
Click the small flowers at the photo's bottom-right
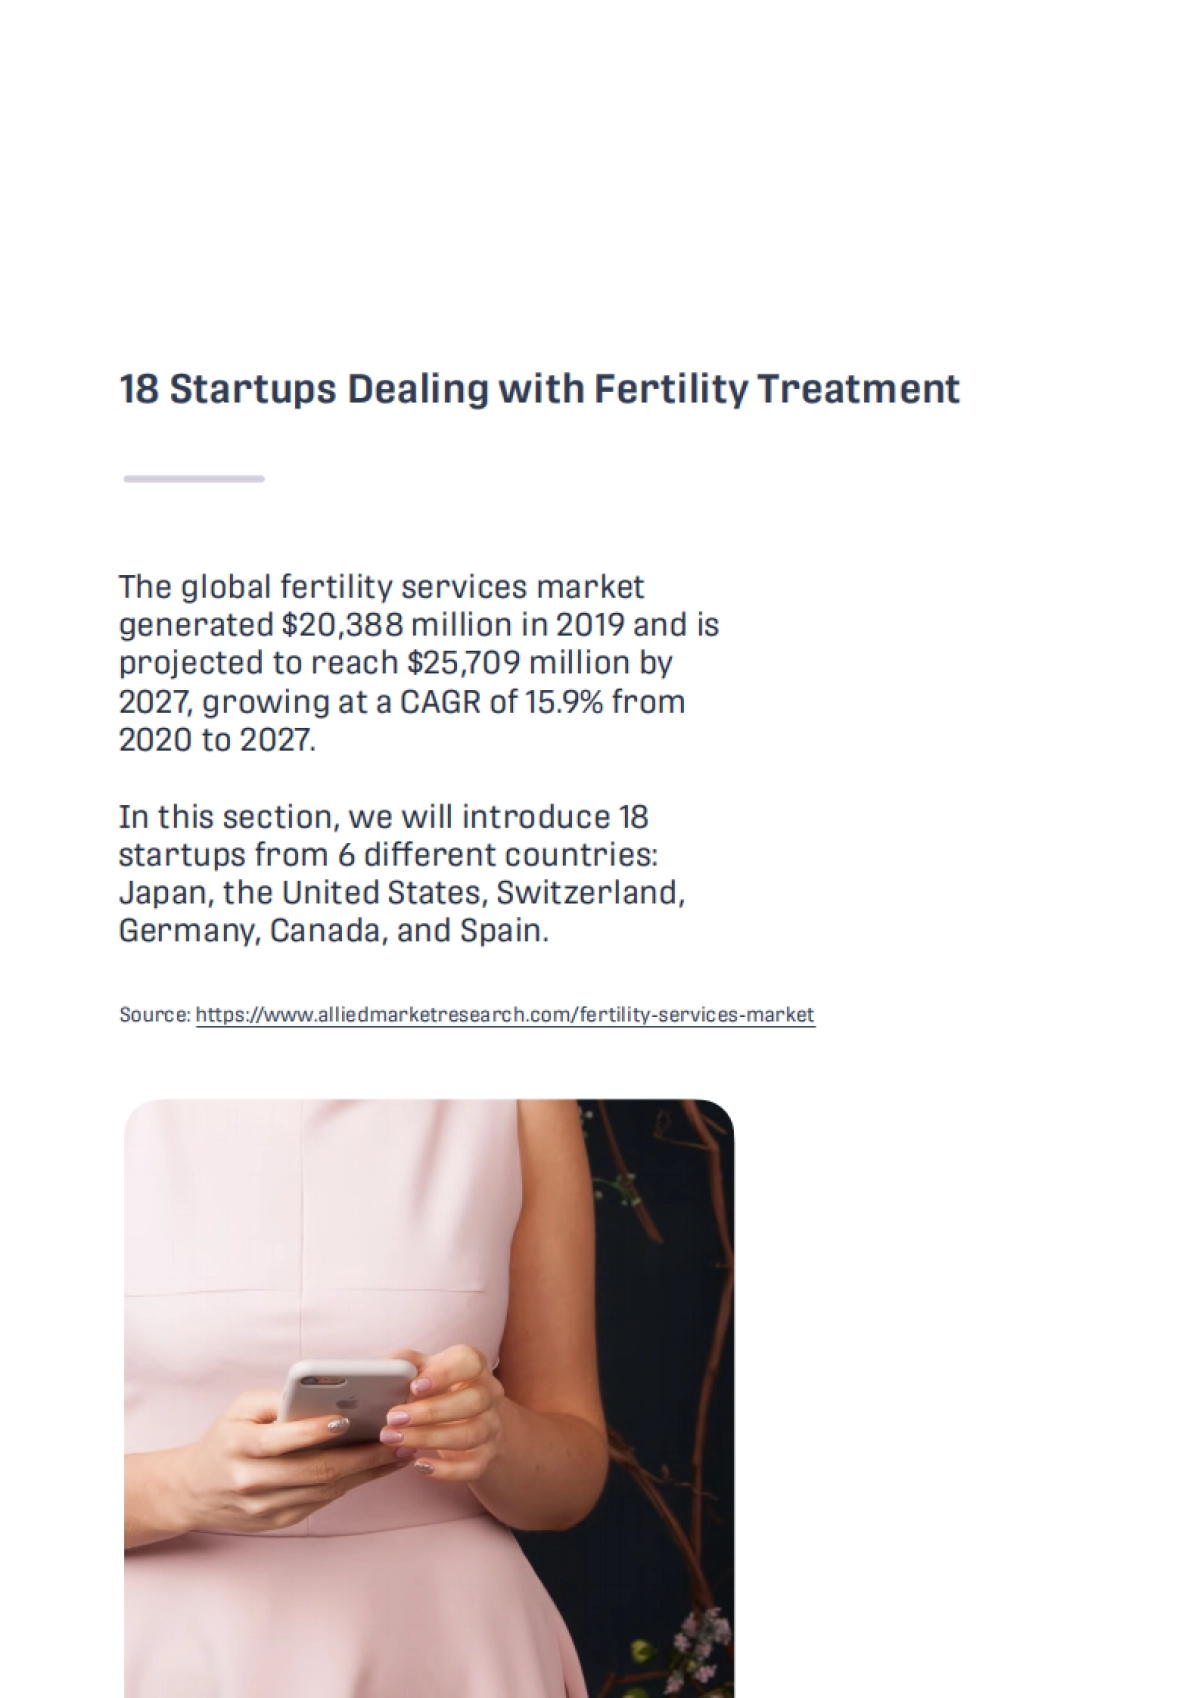click(x=688, y=1650)
